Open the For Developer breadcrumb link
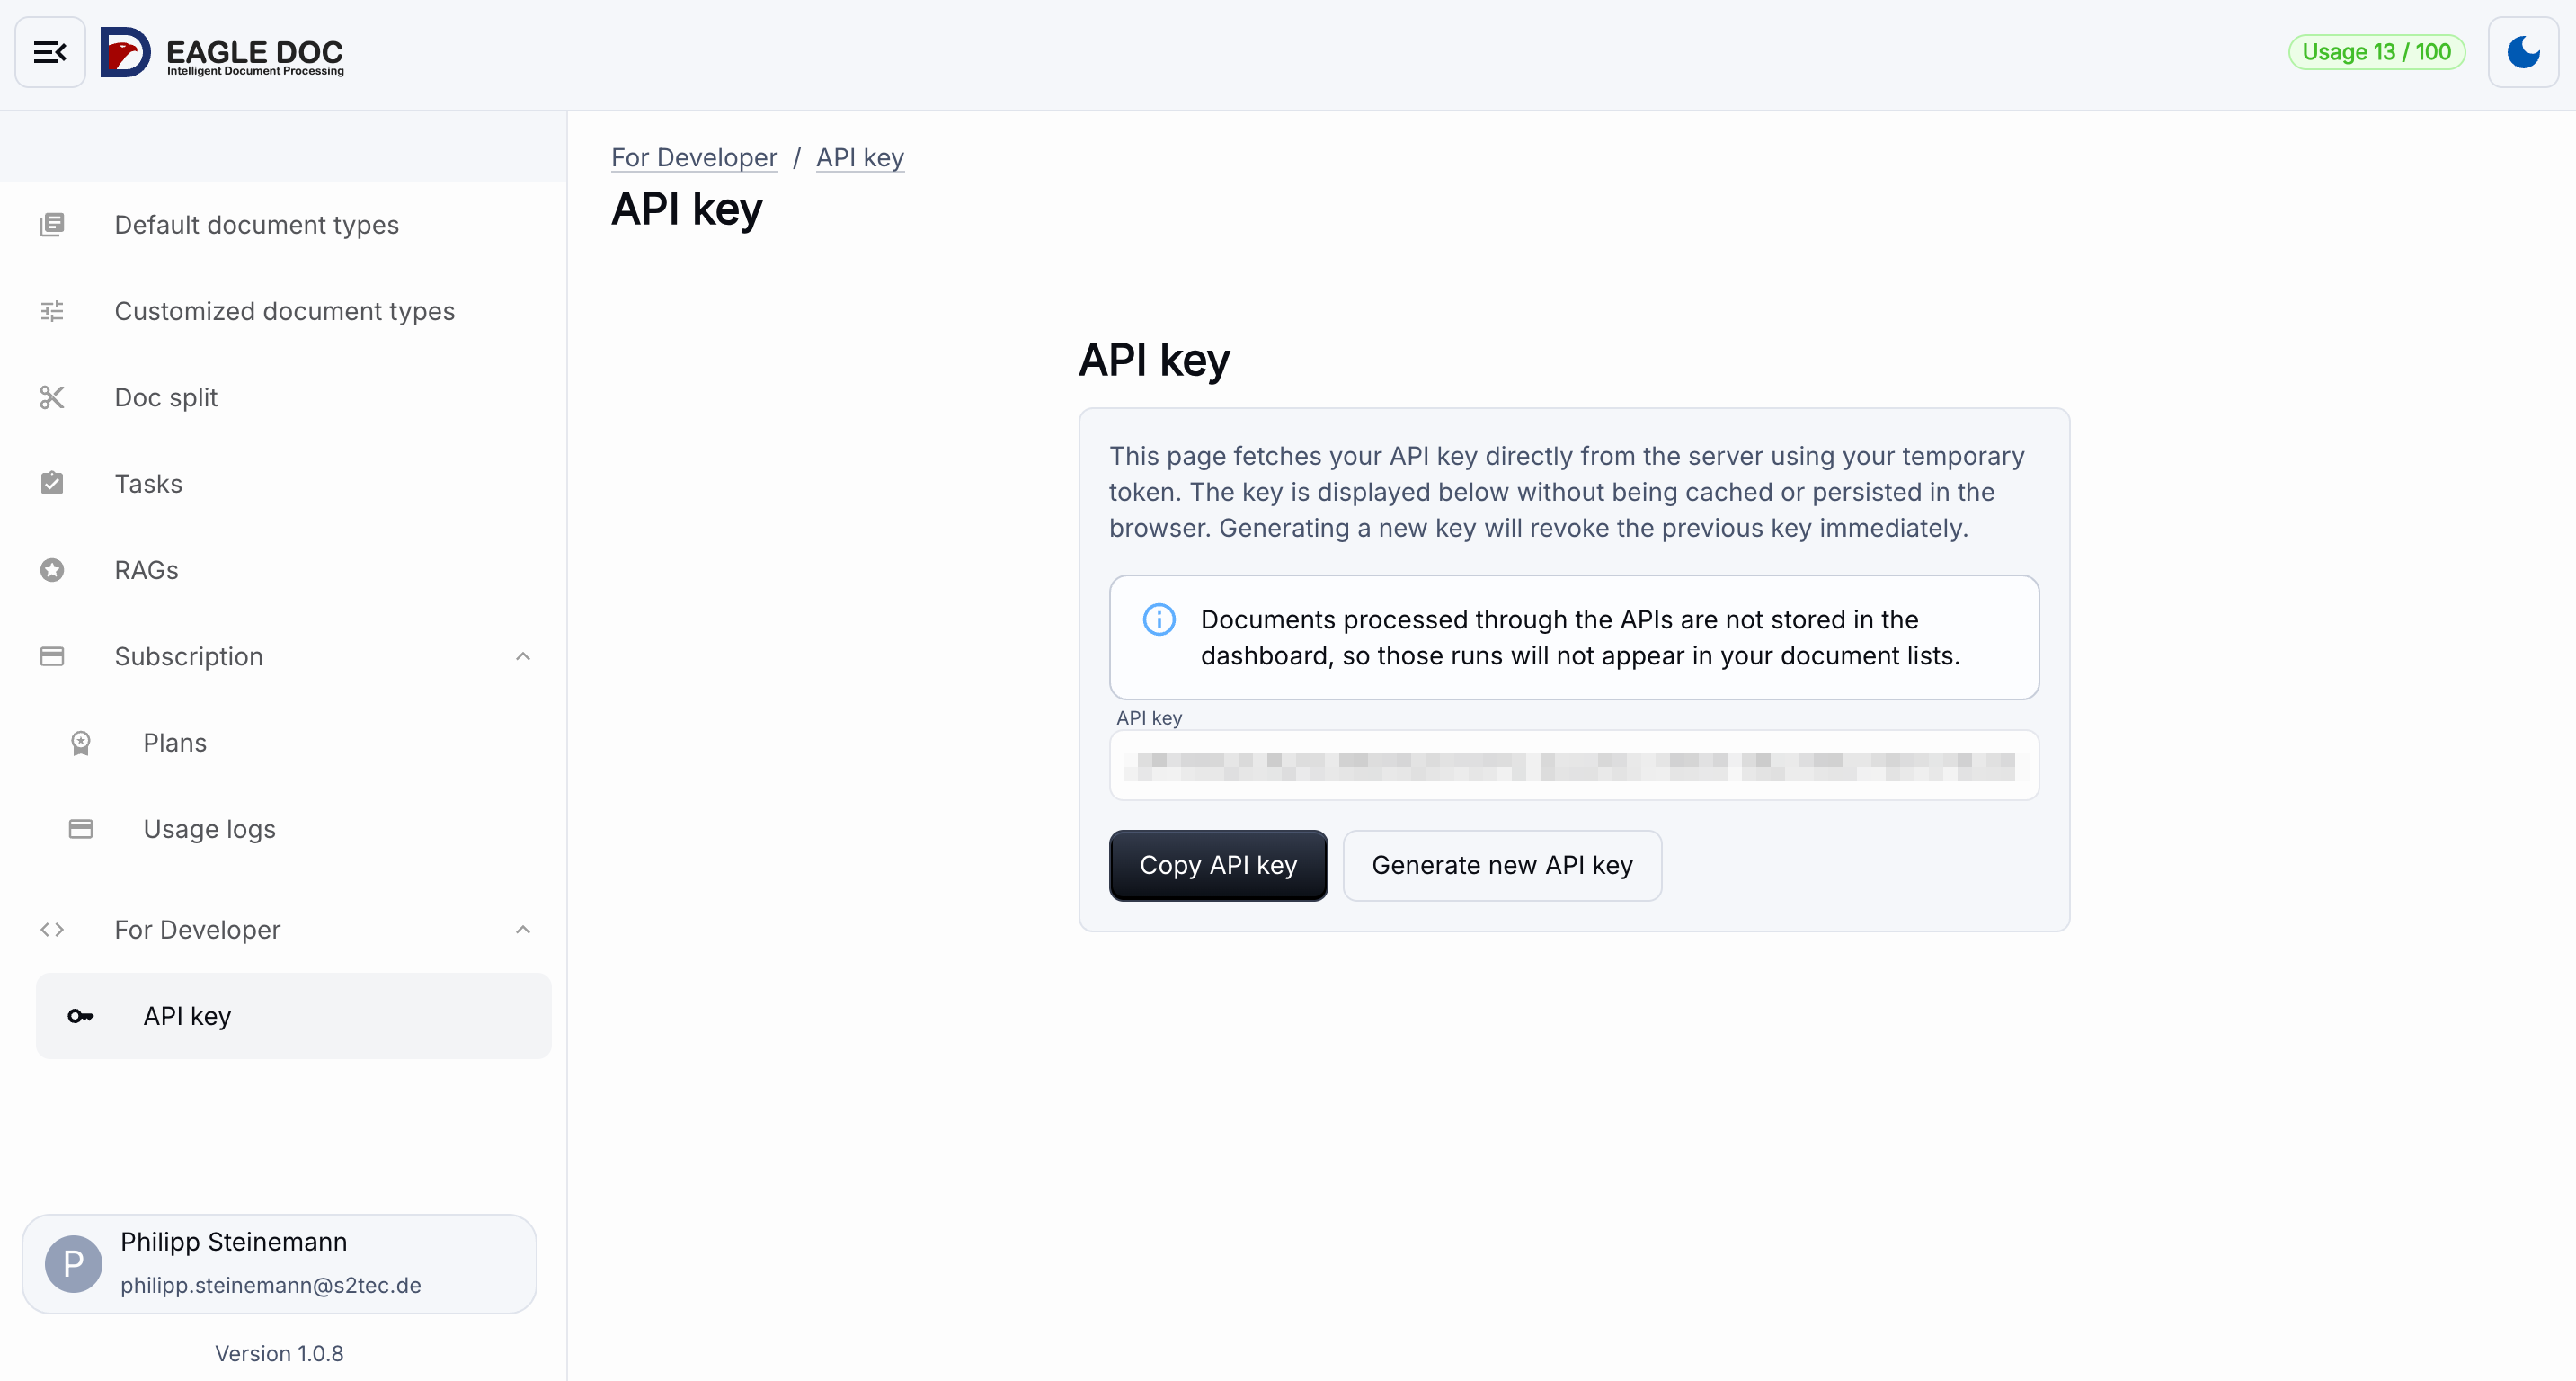Image resolution: width=2576 pixels, height=1381 pixels. pos(694,157)
